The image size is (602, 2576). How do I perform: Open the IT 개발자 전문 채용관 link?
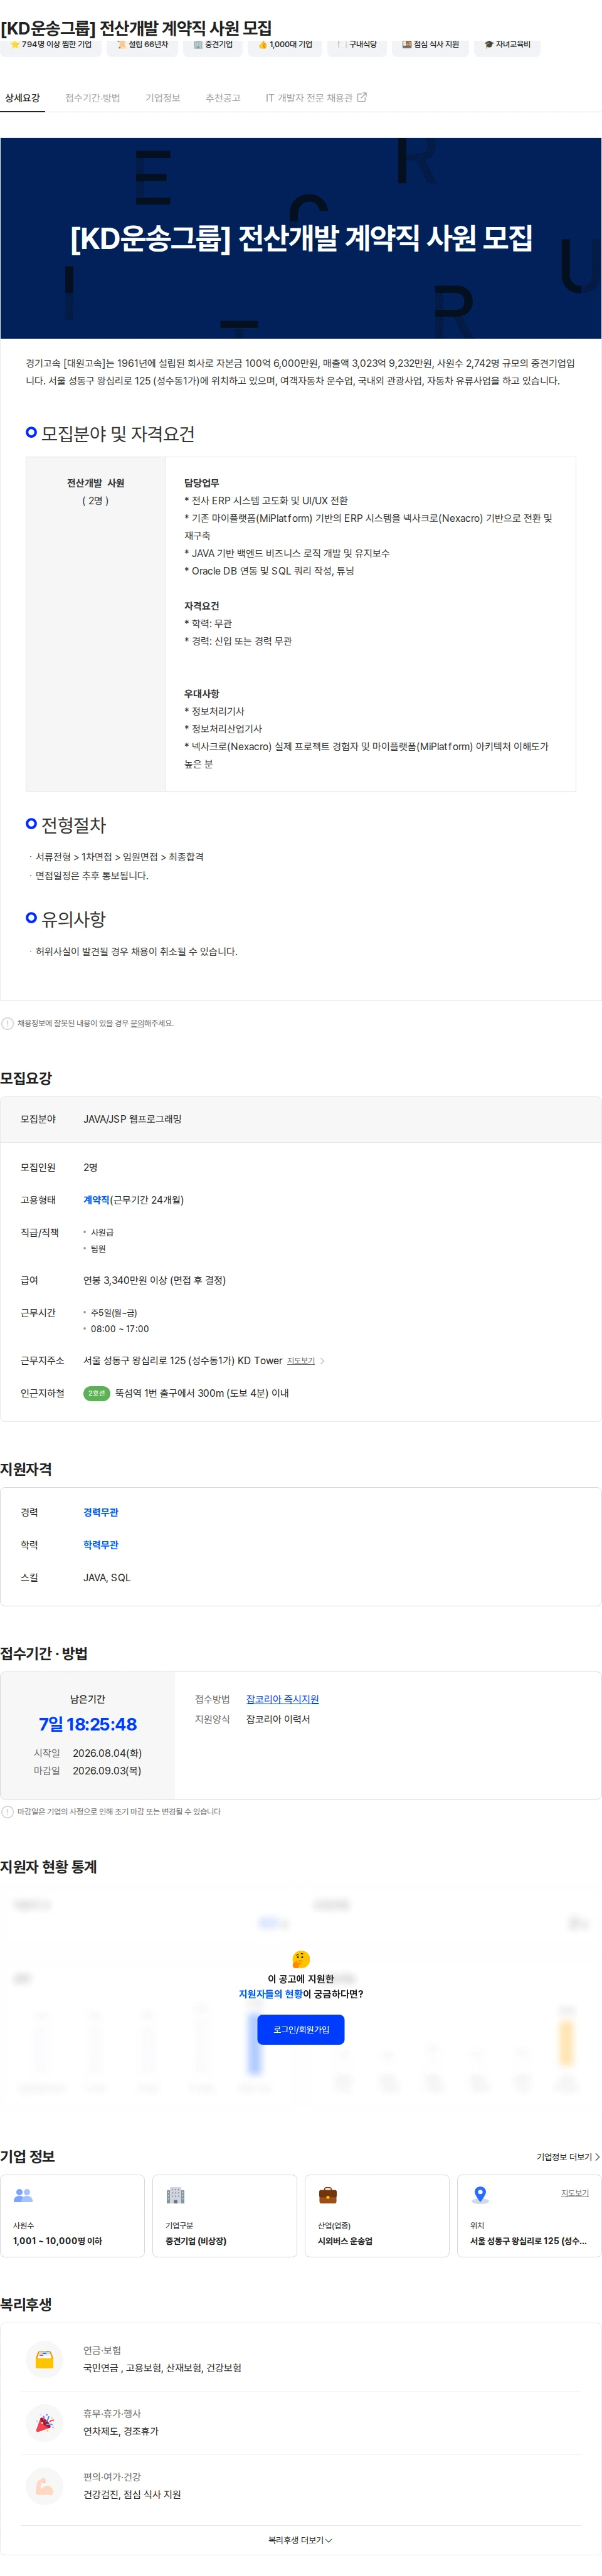[315, 98]
